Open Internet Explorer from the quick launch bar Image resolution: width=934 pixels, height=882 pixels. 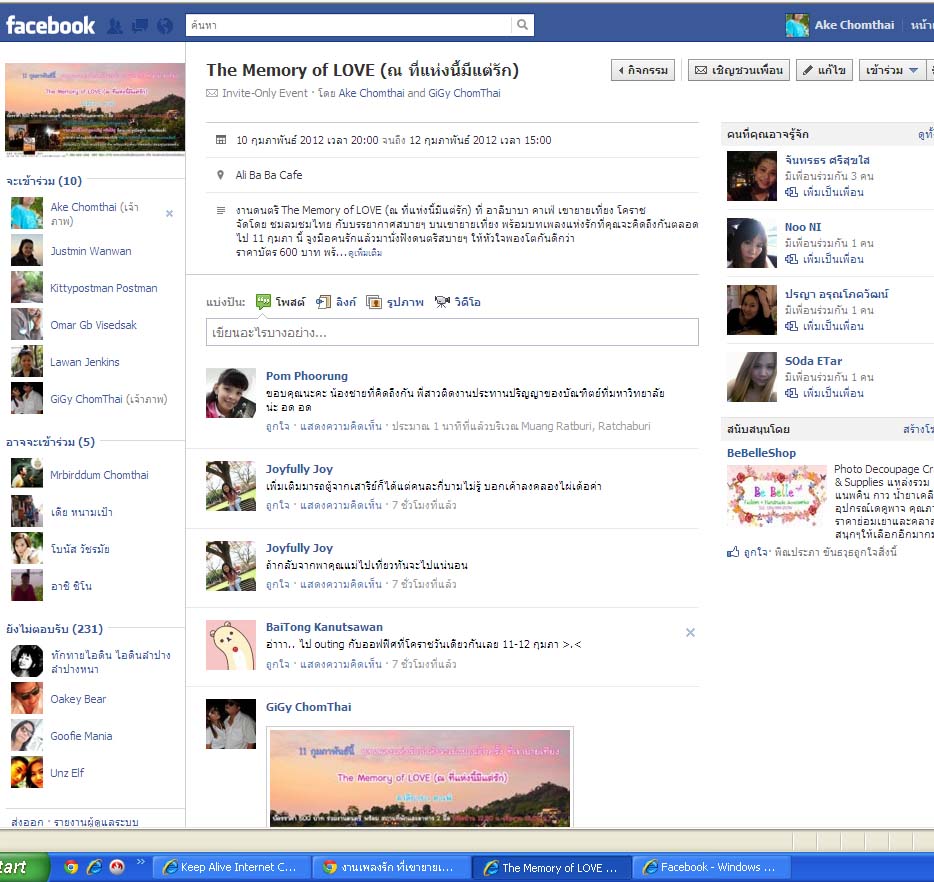[x=94, y=867]
